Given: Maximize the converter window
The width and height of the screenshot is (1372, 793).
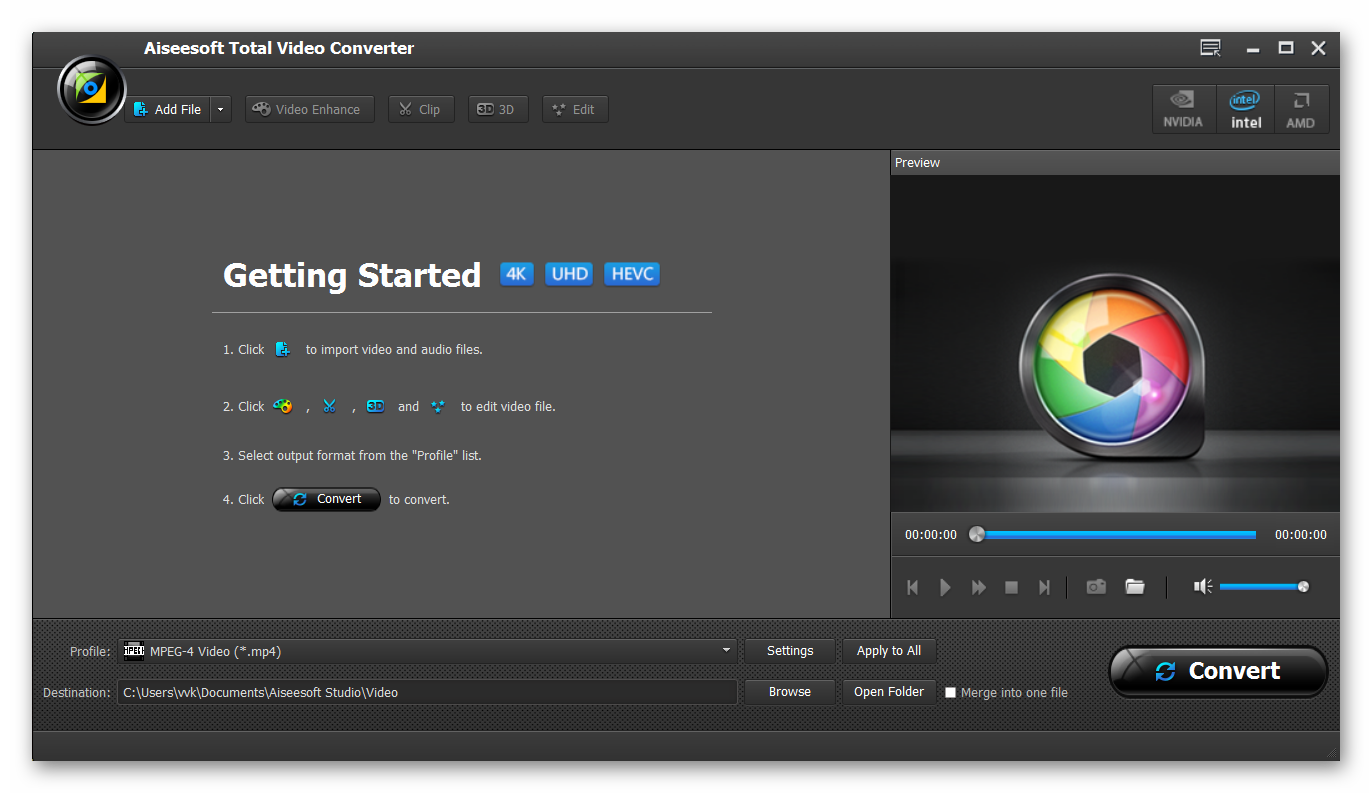Looking at the screenshot, I should tap(1286, 48).
